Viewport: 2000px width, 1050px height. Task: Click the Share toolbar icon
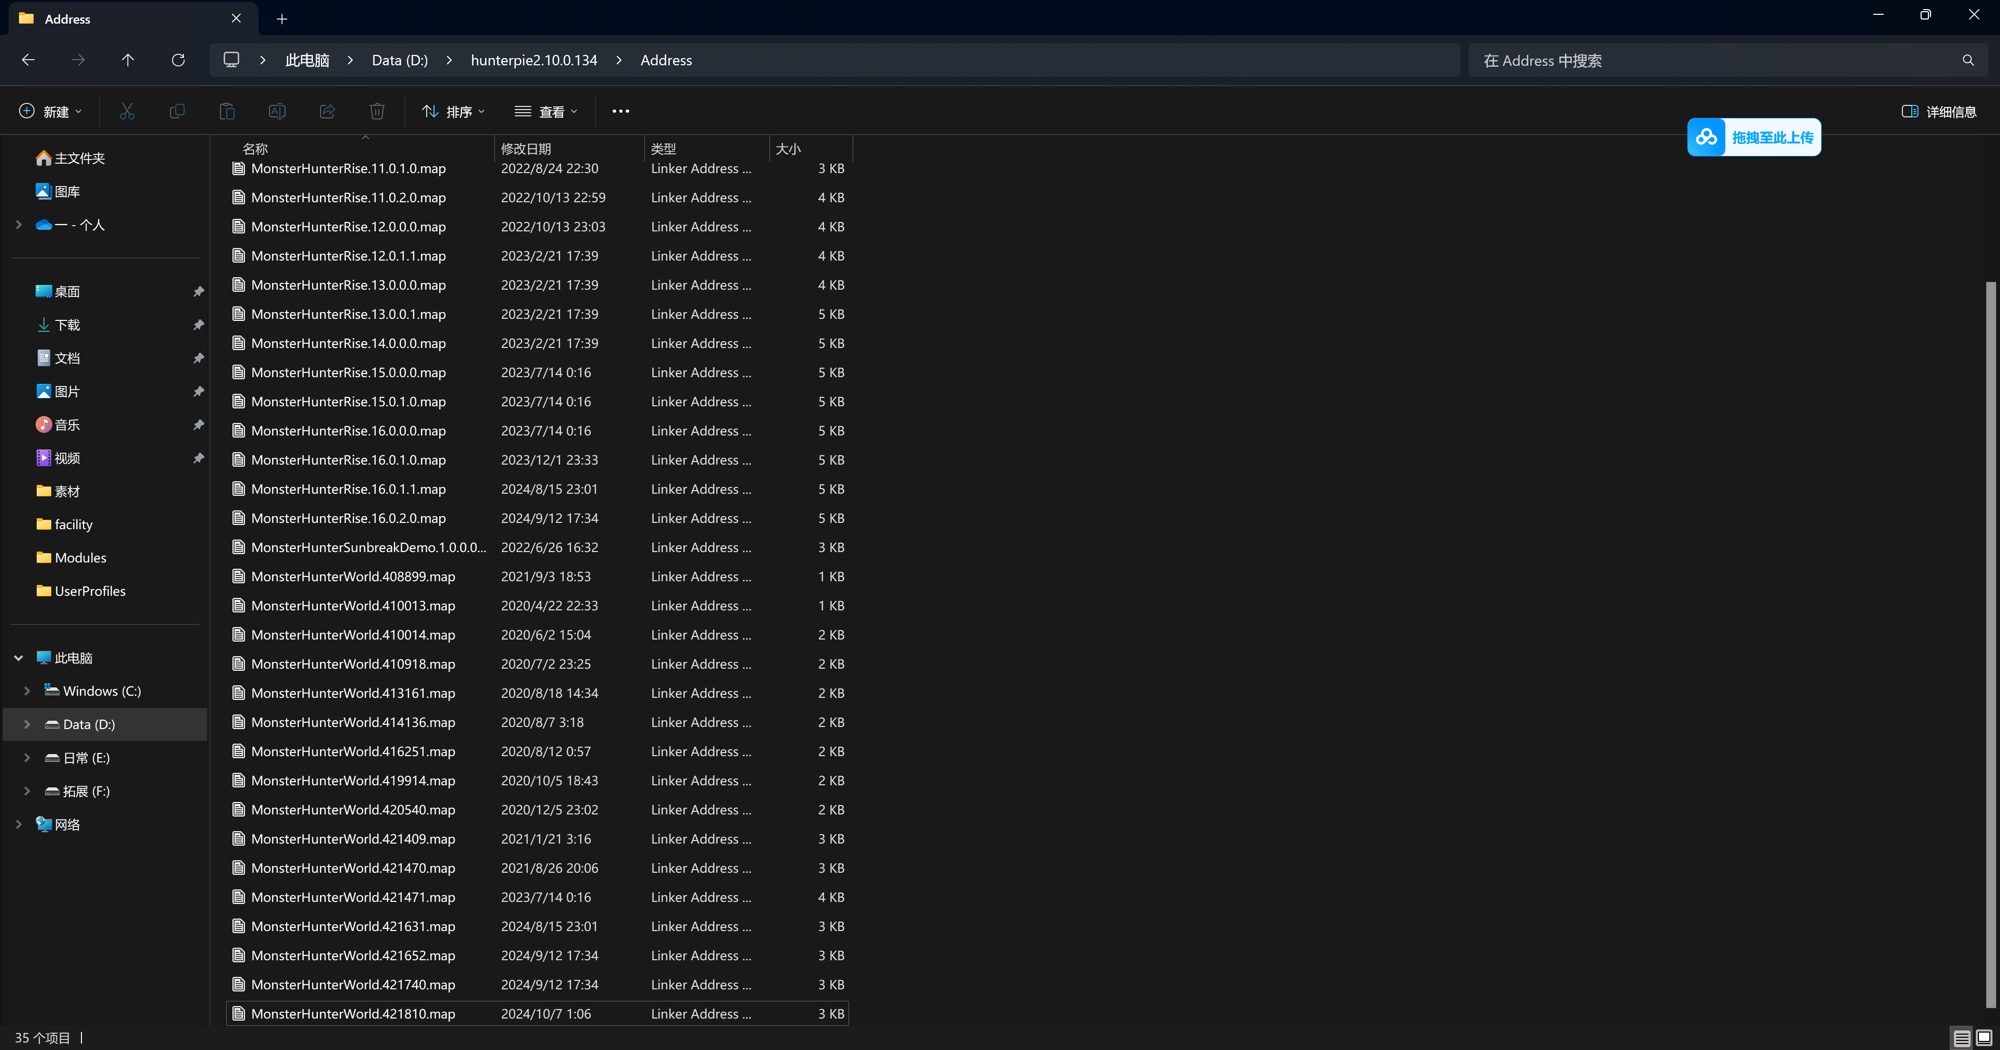point(327,111)
